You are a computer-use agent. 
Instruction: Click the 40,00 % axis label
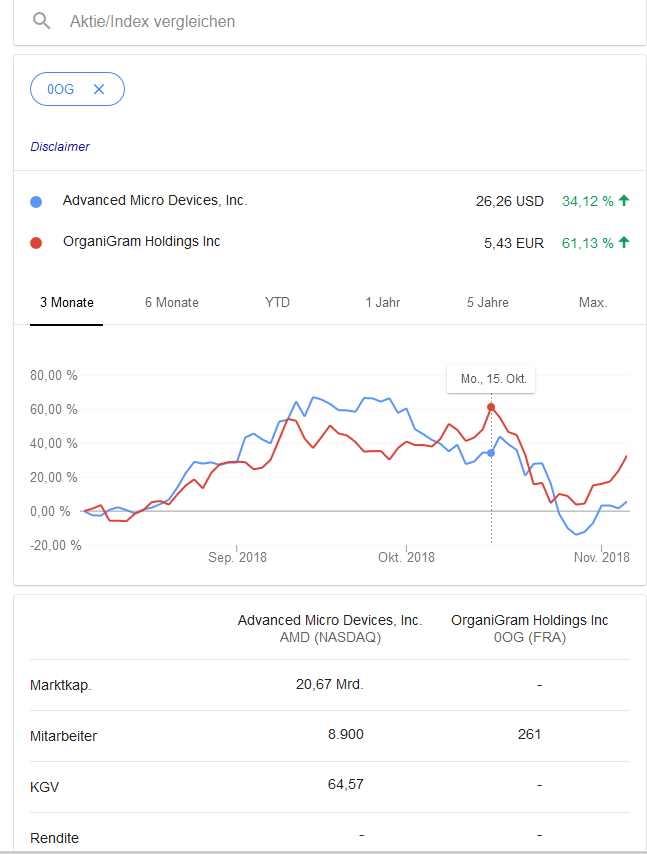click(53, 443)
